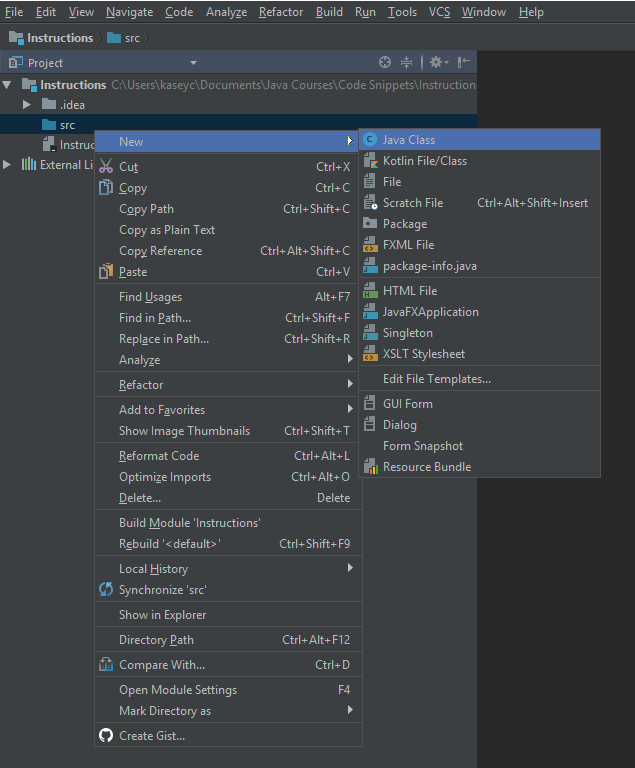Collapse the Instructions root tree node
This screenshot has width=635, height=768.
[x=7, y=85]
